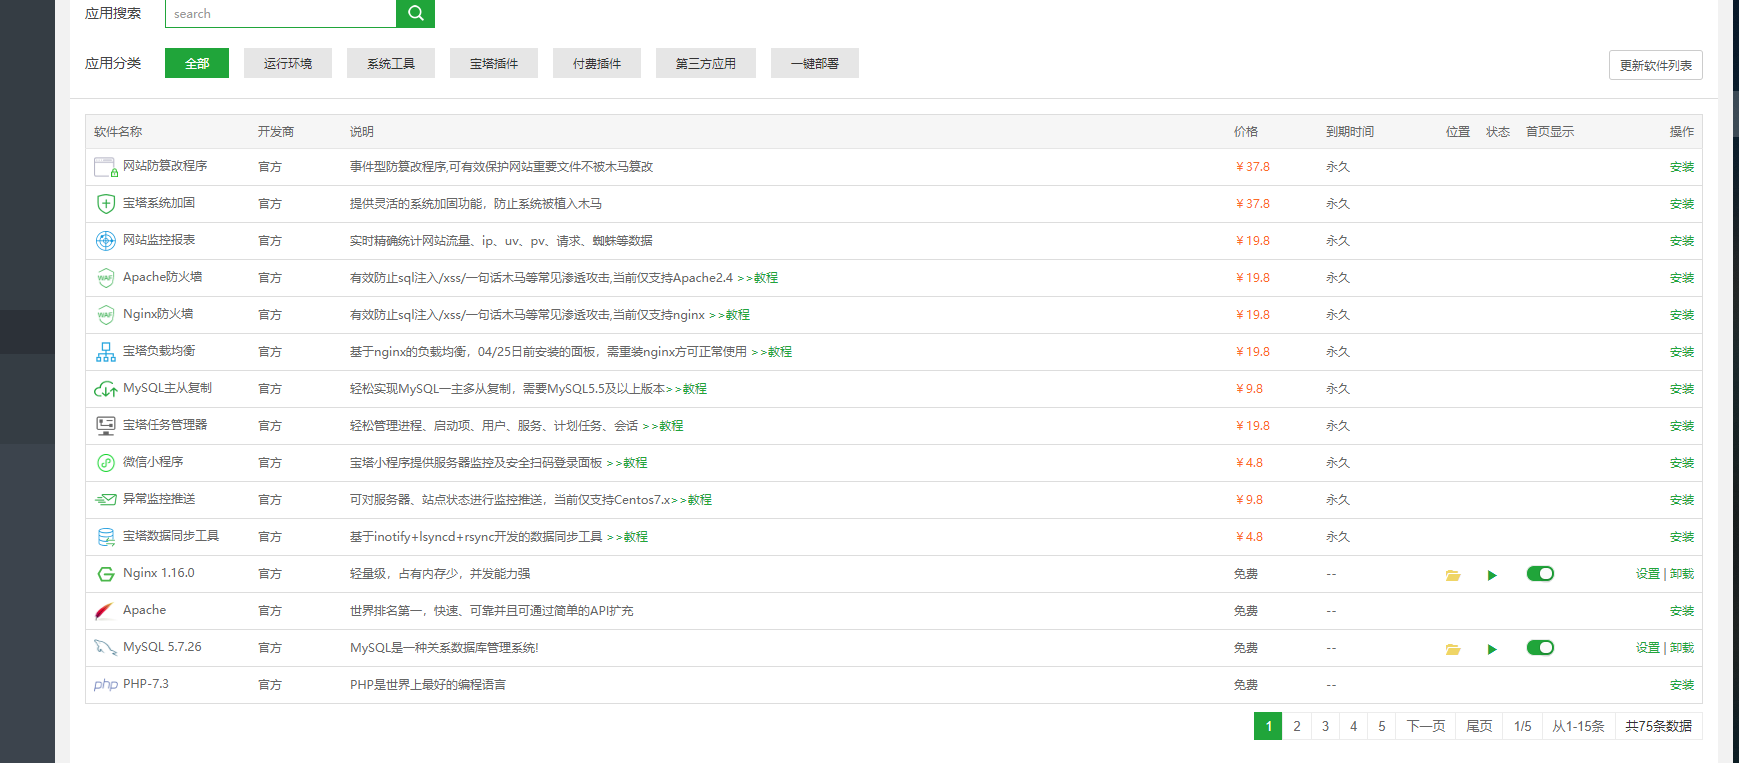
Task: Click the Nginx防火墙 WAF icon
Action: 106,315
